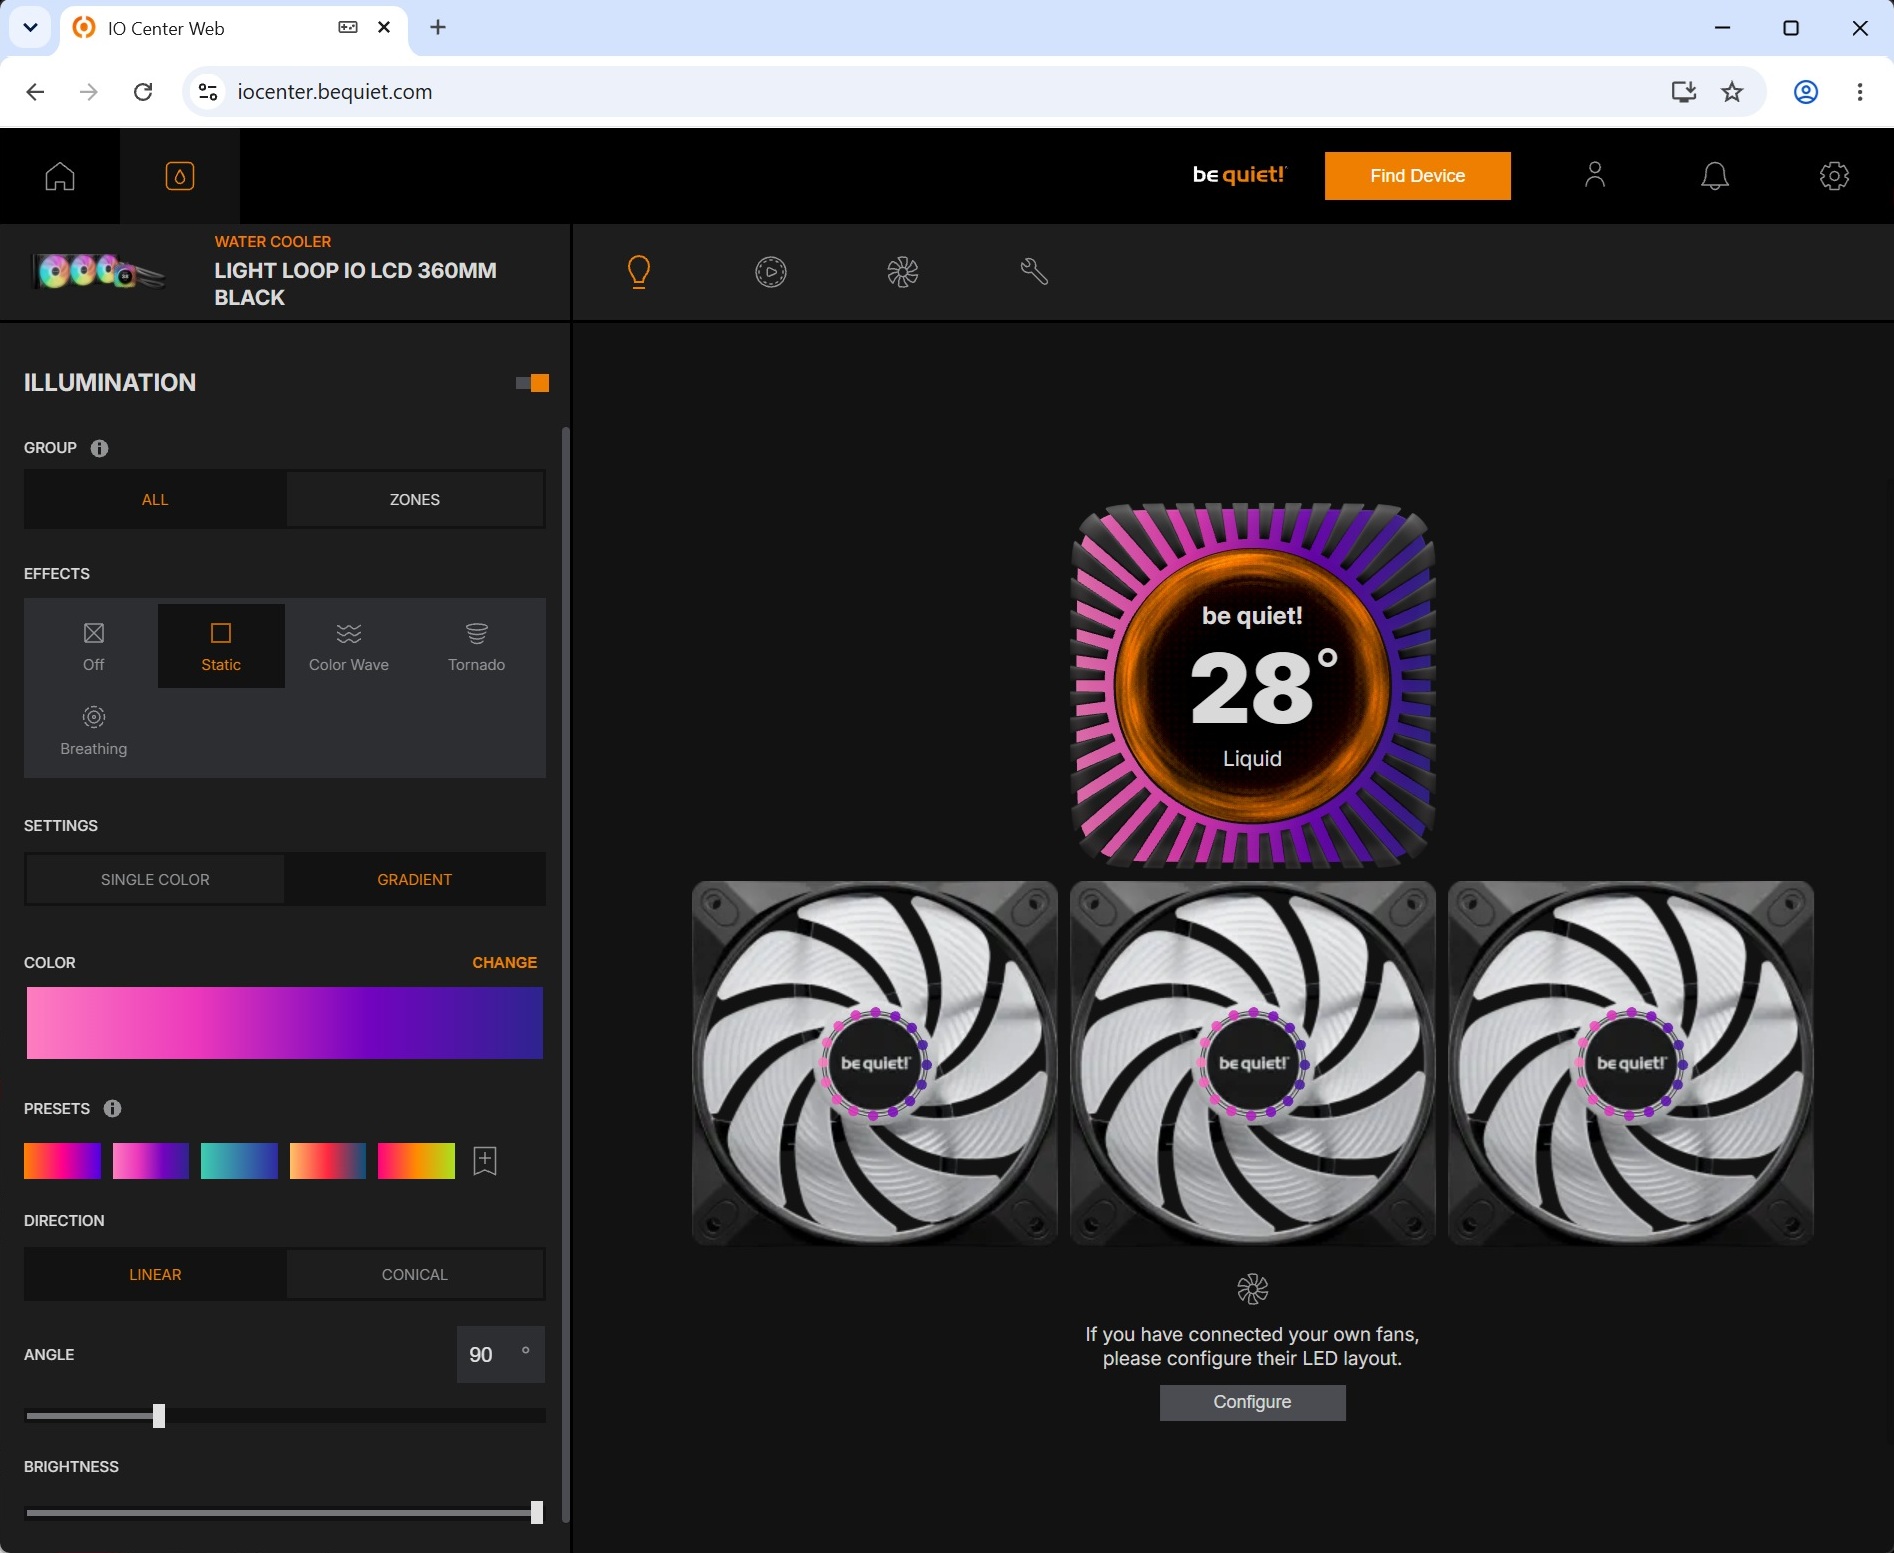Screen dimensions: 1894x1553
Task: Toggle the Illumination on/off switch
Action: tap(532, 383)
